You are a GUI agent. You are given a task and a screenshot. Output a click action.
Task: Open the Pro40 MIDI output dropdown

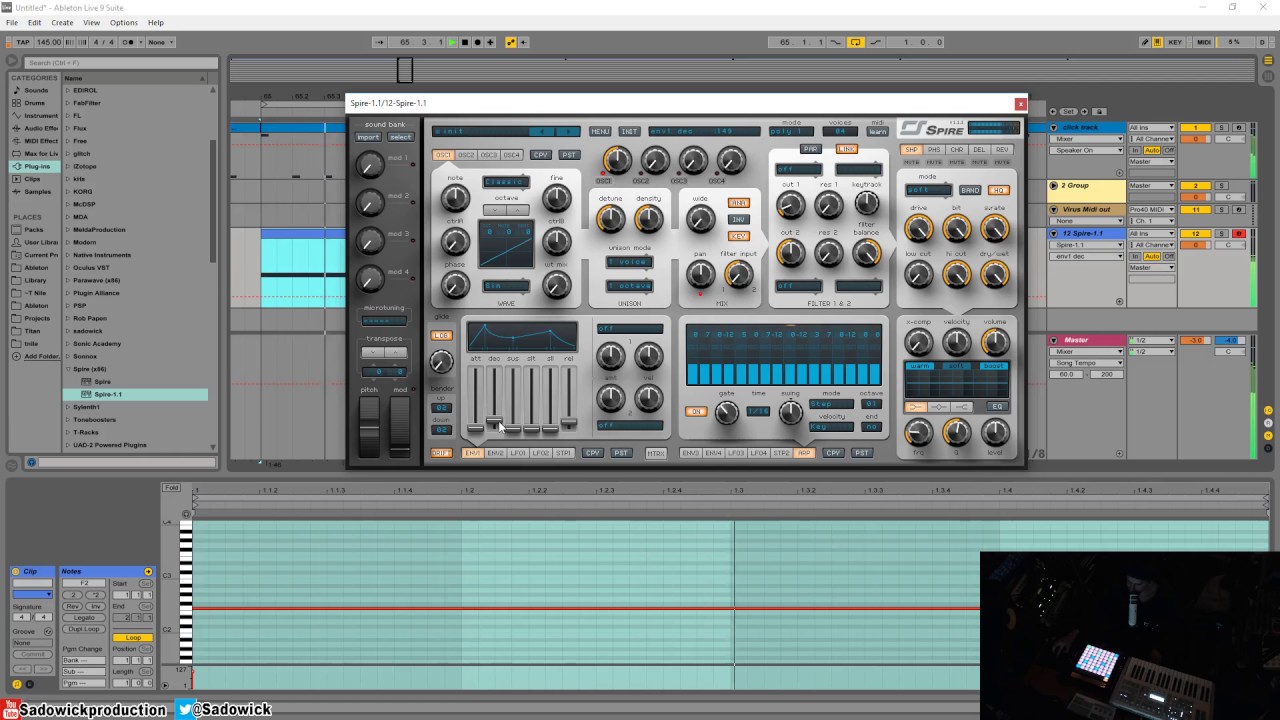pos(1151,209)
